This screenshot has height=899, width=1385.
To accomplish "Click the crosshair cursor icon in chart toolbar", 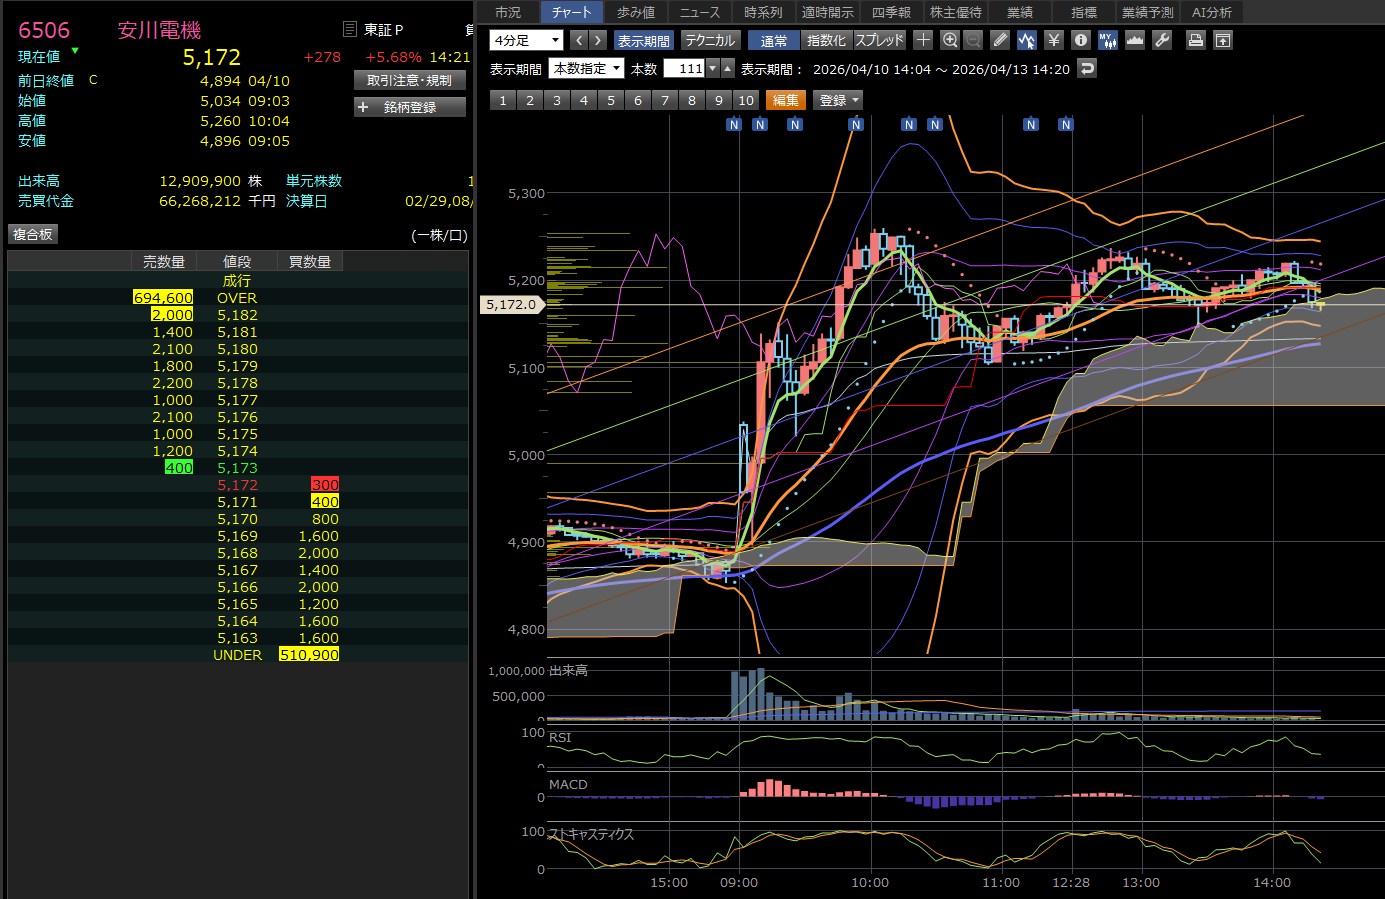I will 923,40.
